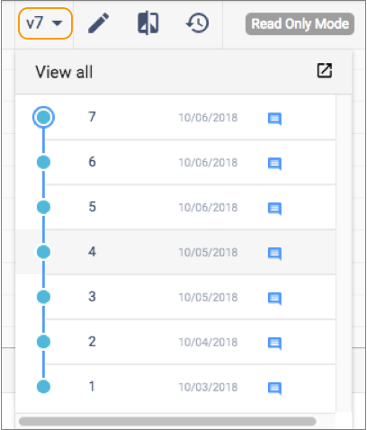Click version number 1 in the list

point(92,386)
